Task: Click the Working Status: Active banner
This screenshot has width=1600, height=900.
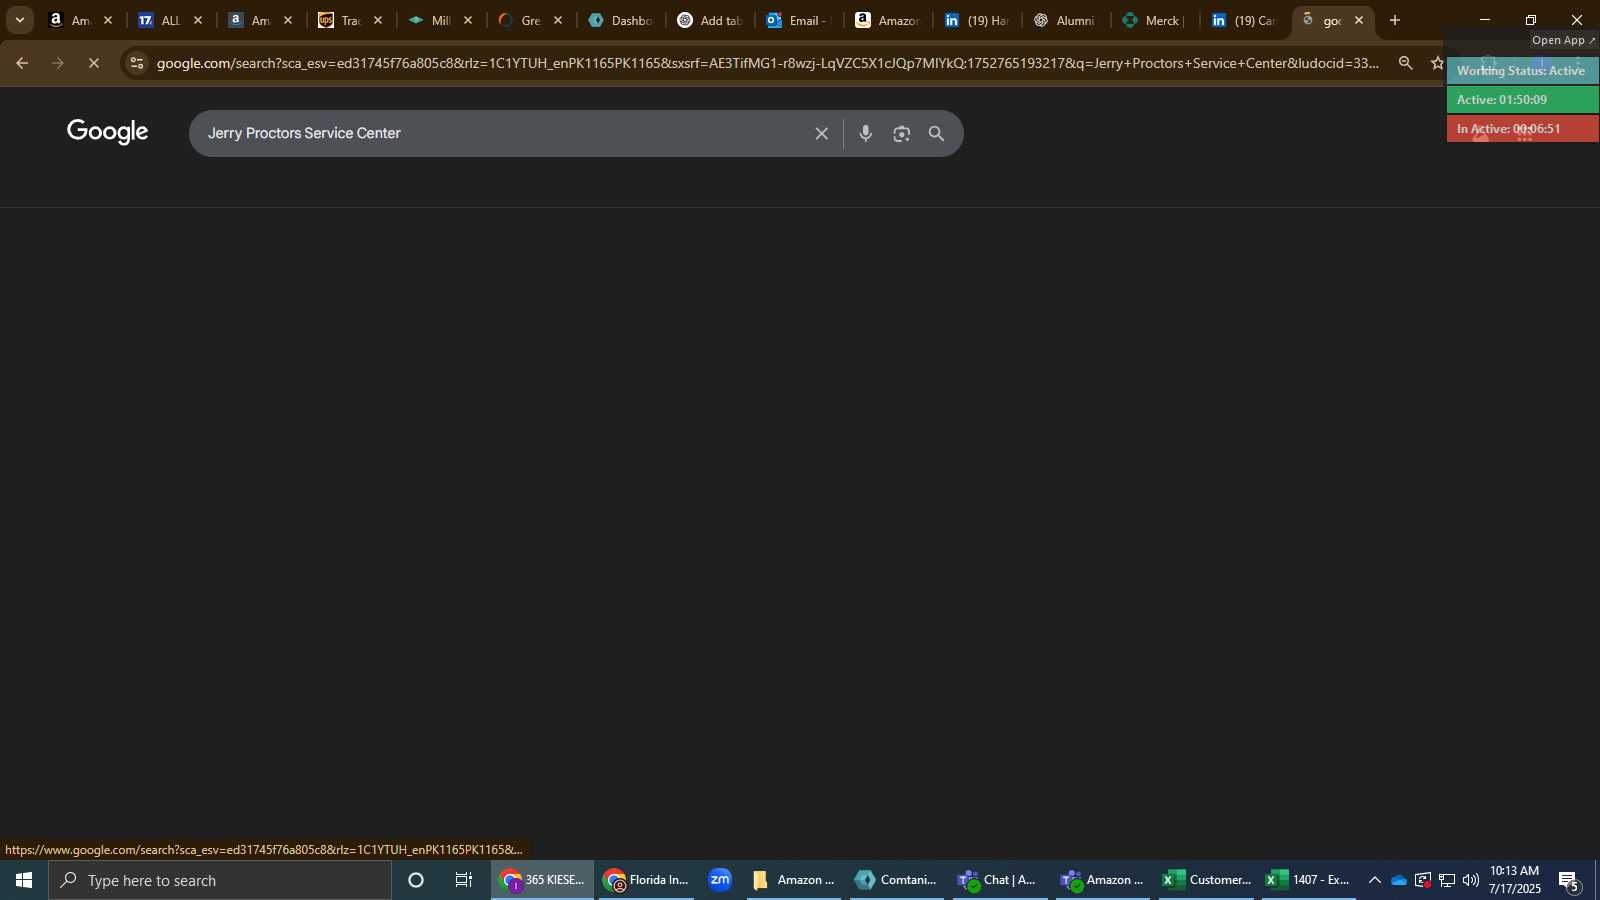Action: click(x=1522, y=70)
